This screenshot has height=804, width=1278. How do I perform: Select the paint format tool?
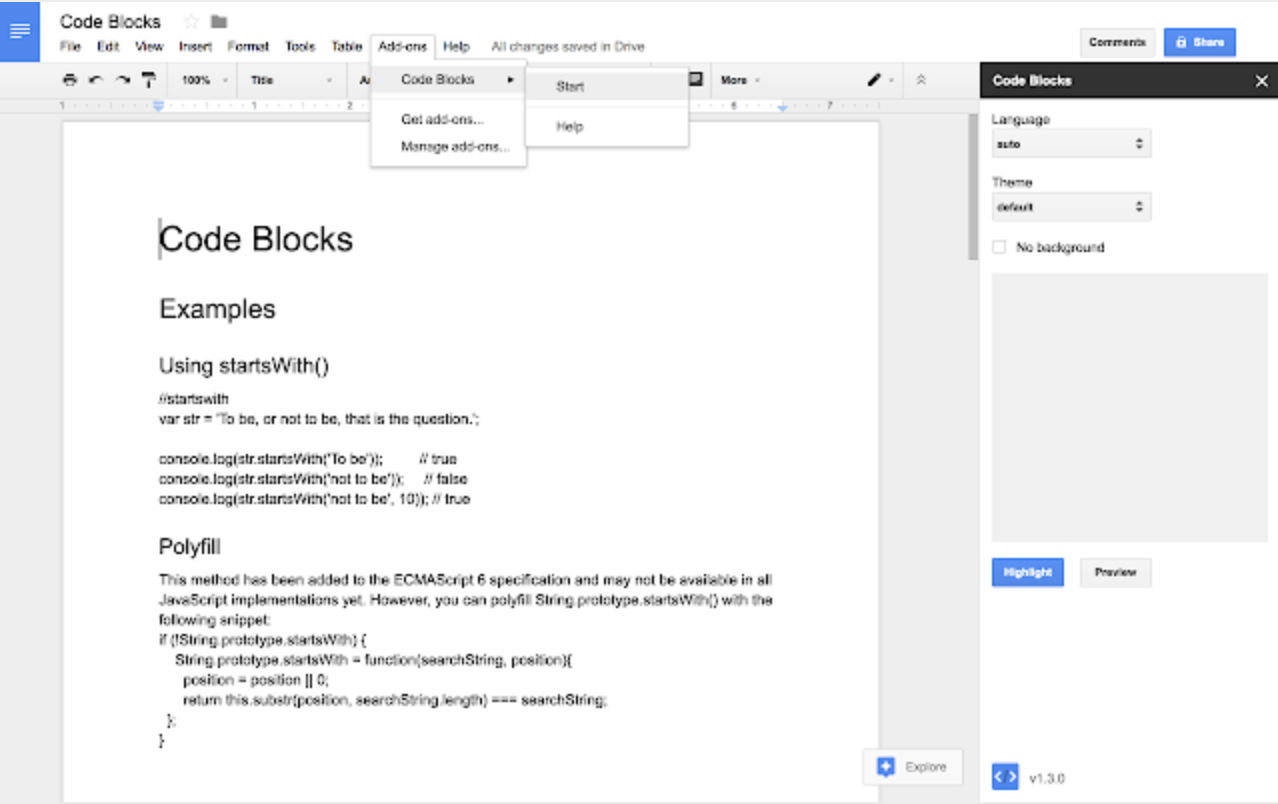tap(149, 80)
